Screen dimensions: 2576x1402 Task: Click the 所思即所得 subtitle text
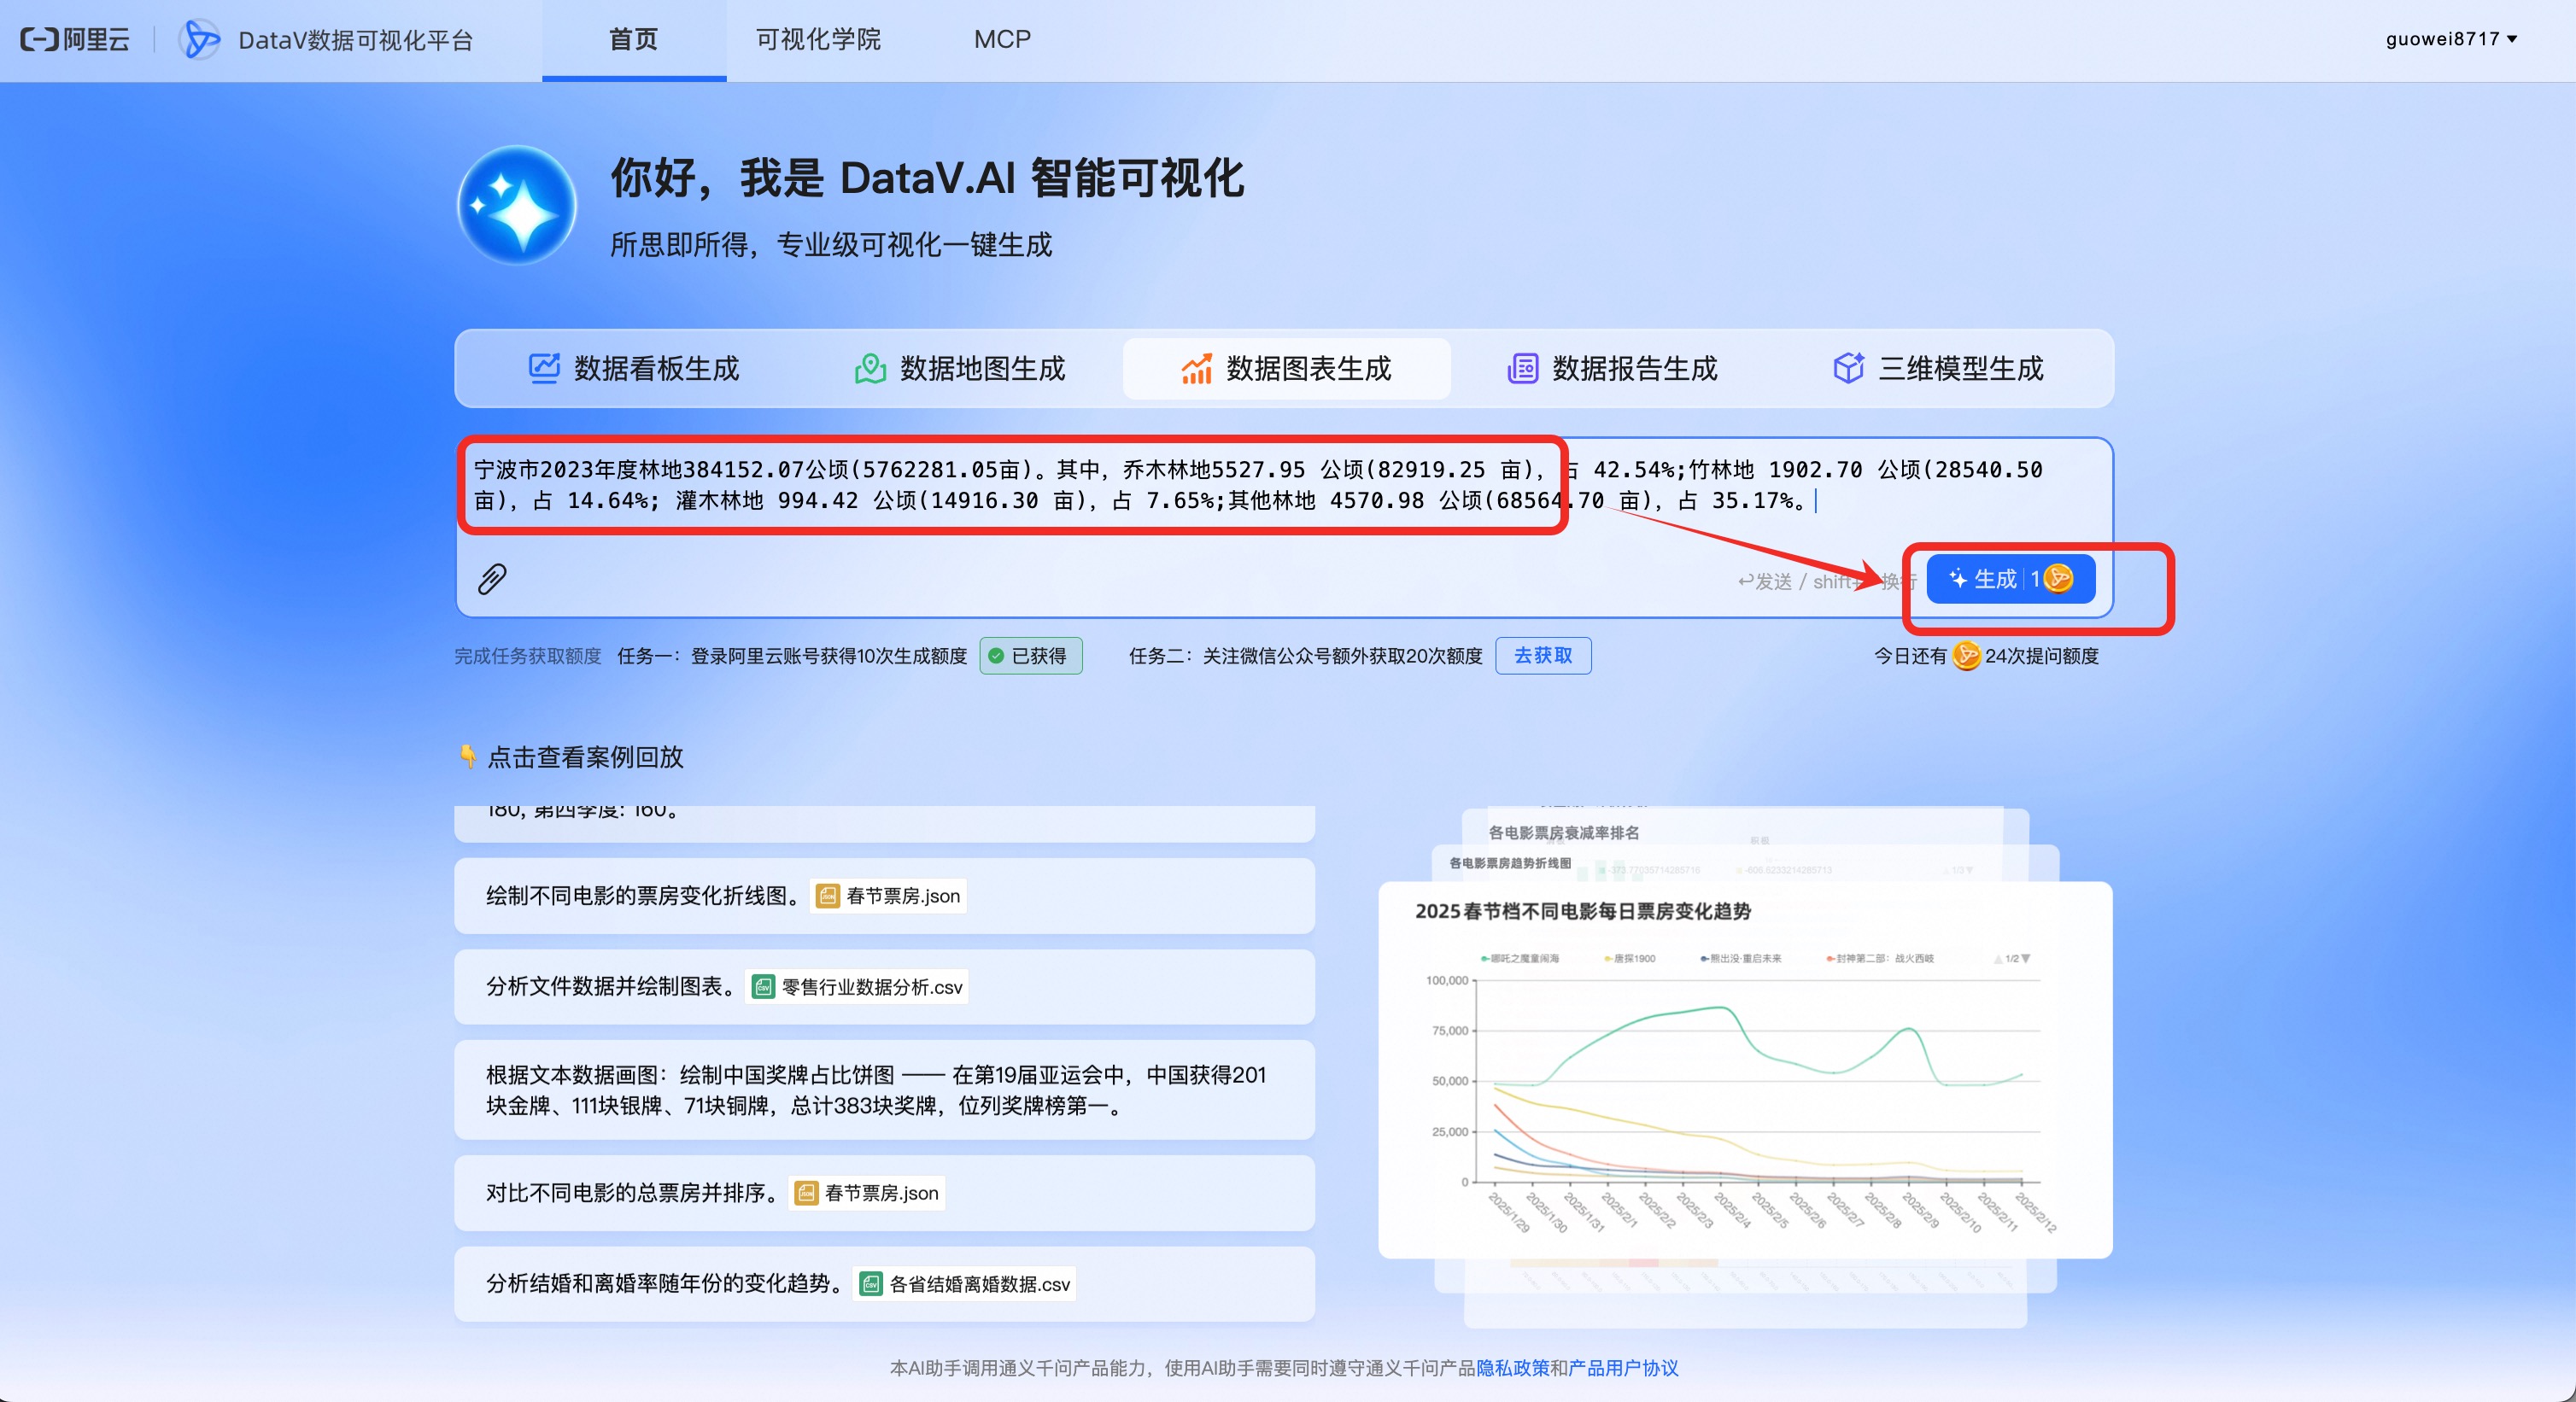831,245
